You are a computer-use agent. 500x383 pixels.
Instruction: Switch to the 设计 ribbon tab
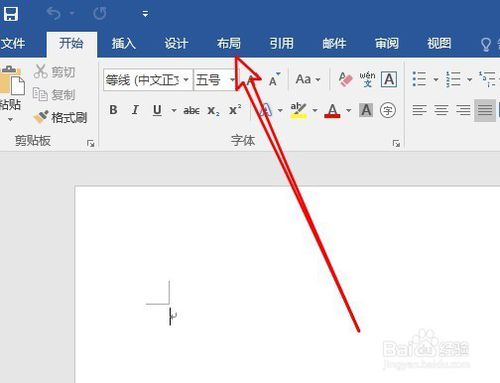(x=176, y=43)
